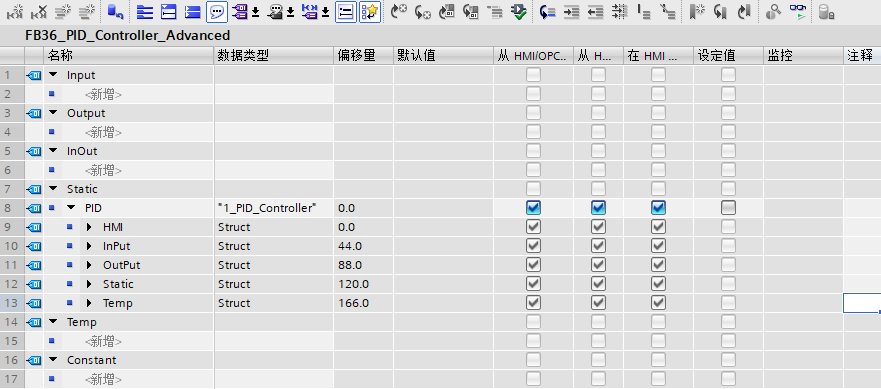Click the 默认值 column header
Image resolution: width=881 pixels, height=389 pixels.
click(x=443, y=56)
